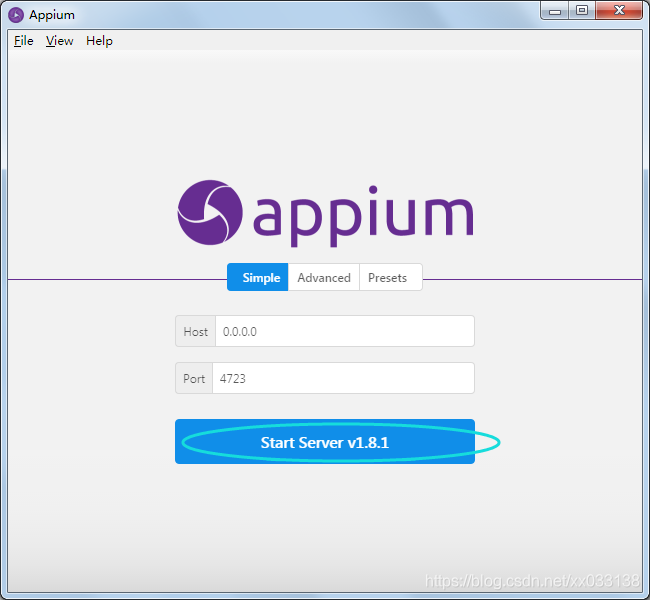The width and height of the screenshot is (650, 600).
Task: Open the Help menu
Action: coord(99,41)
